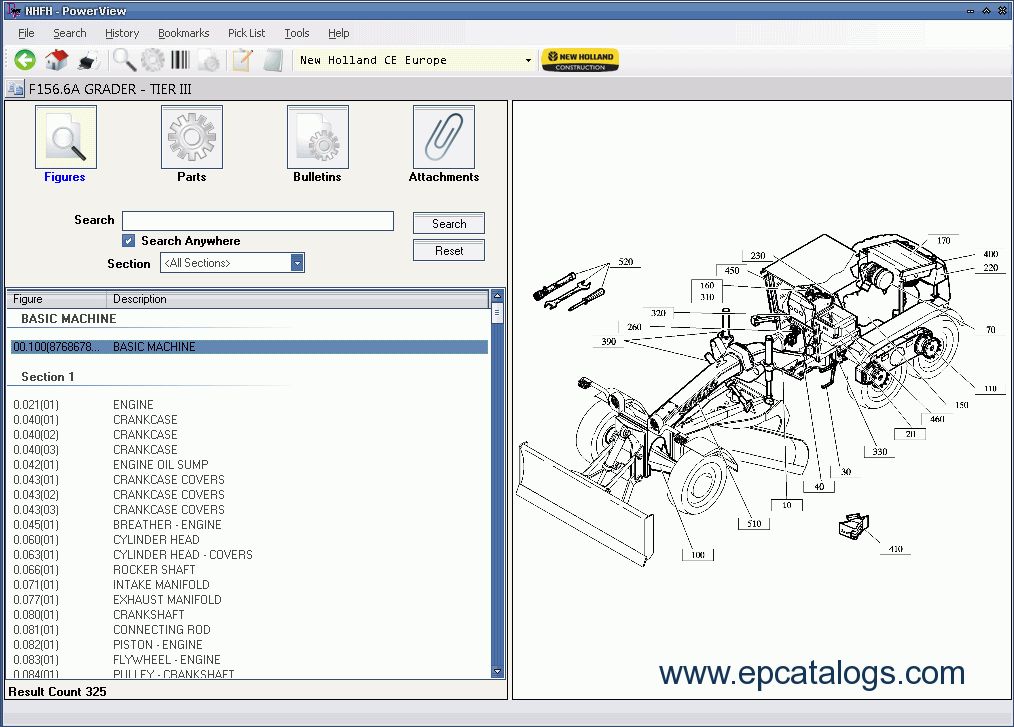This screenshot has width=1014, height=727.
Task: Open the Tools menu
Action: (x=297, y=33)
